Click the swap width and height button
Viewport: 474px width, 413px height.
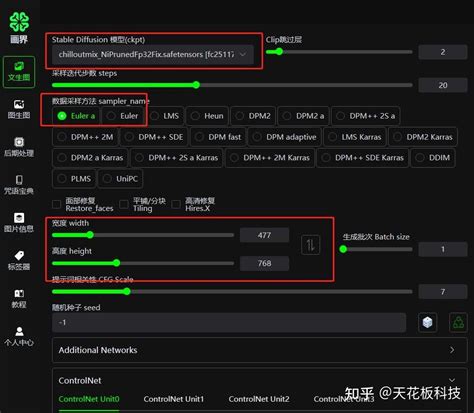pos(311,245)
